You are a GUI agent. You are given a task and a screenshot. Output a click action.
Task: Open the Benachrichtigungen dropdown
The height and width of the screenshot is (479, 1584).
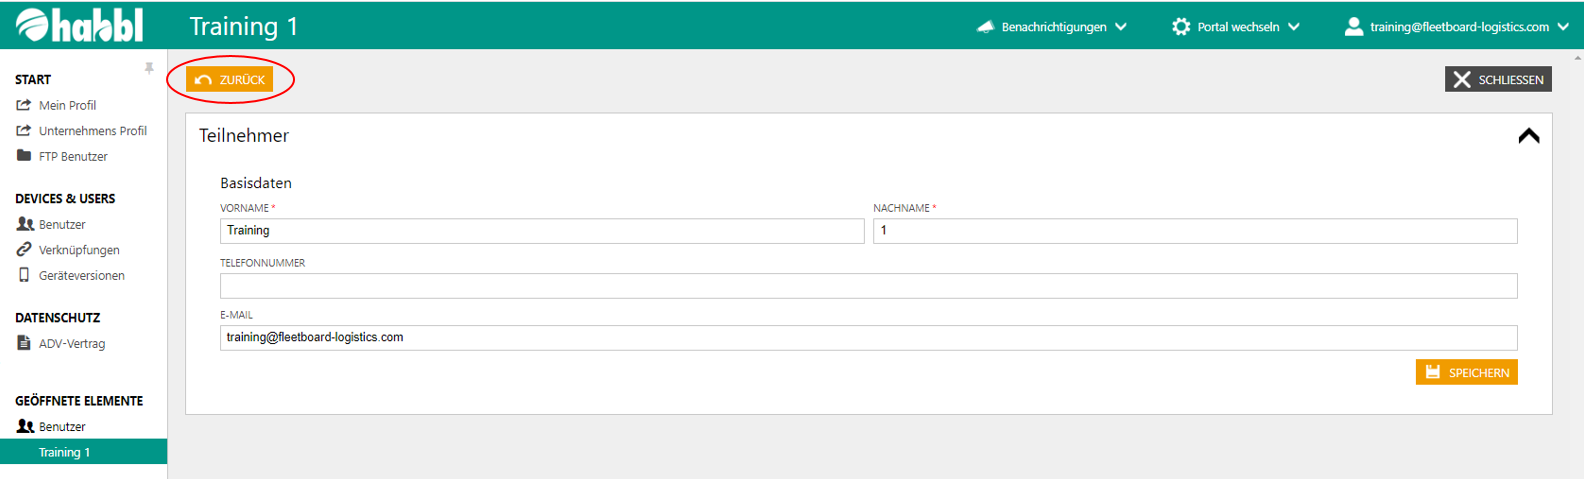(1054, 27)
